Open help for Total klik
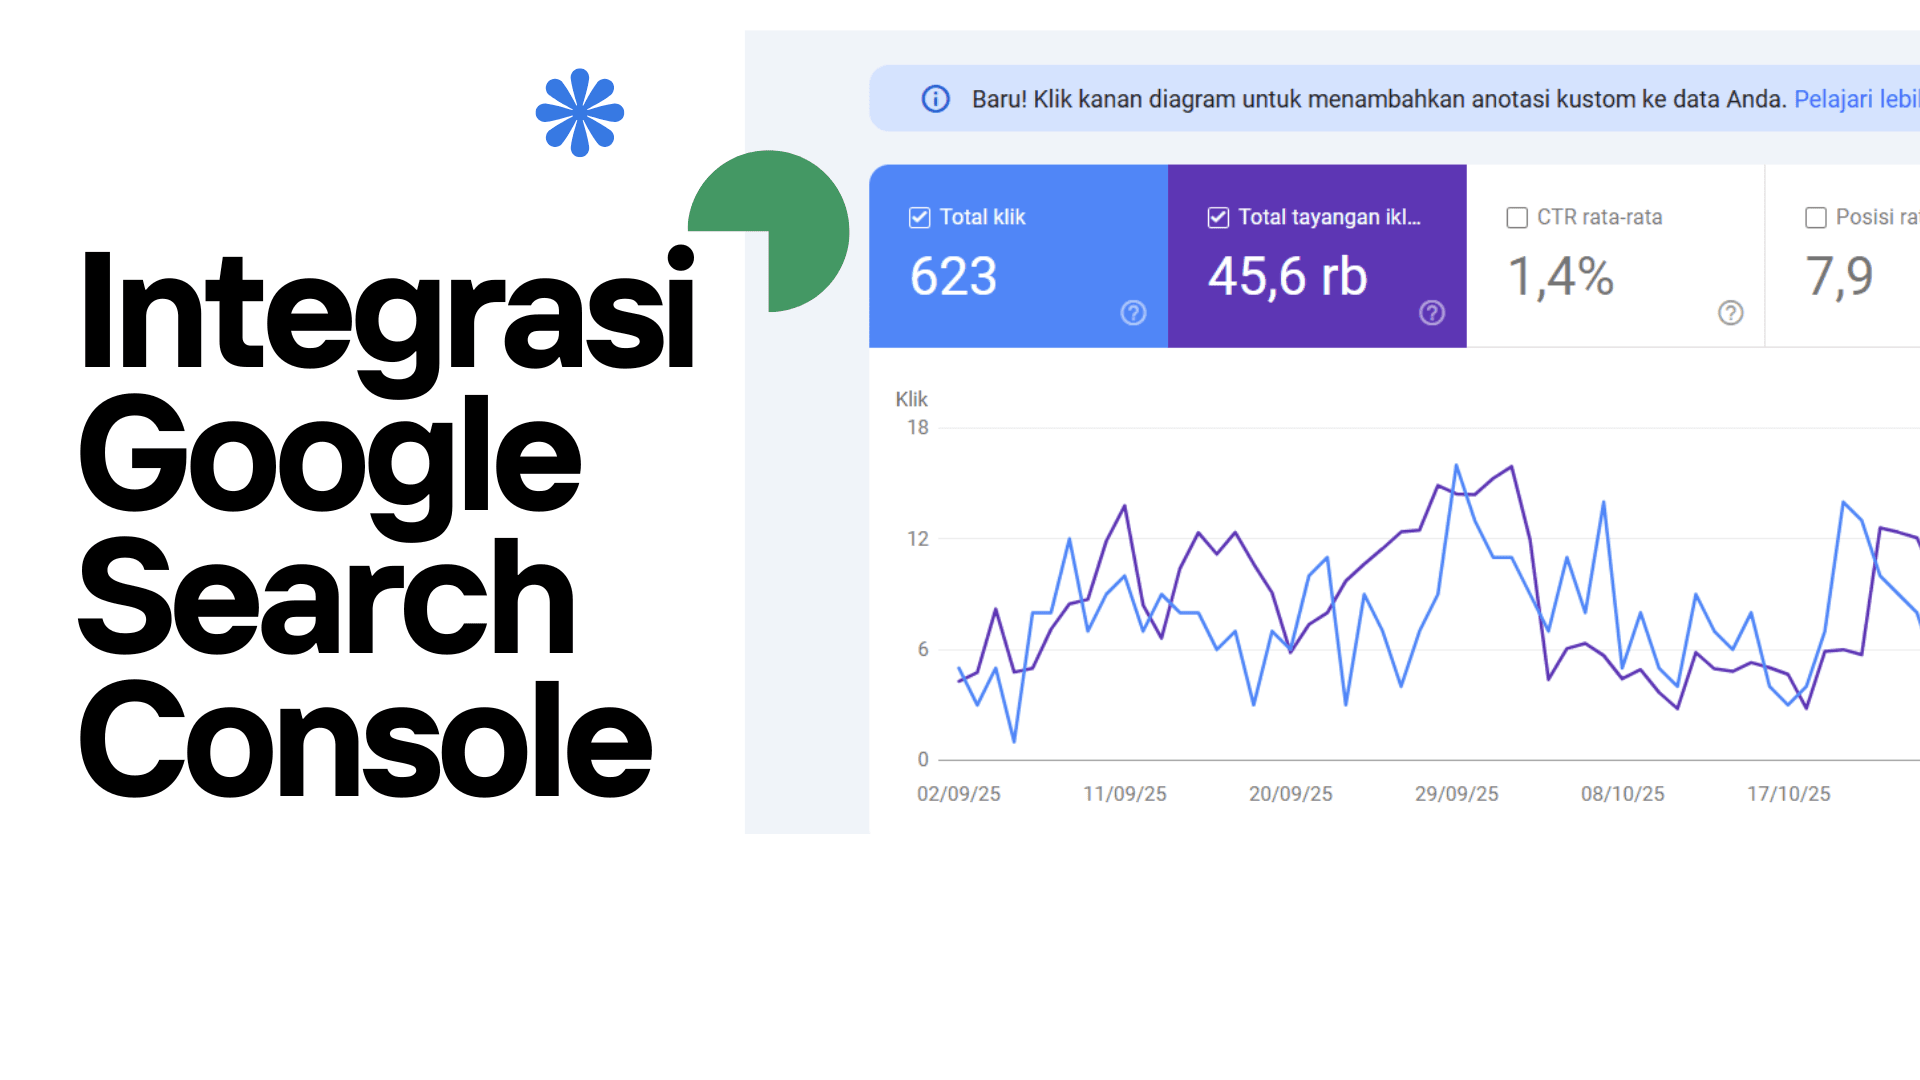Image resolution: width=1920 pixels, height=1080 pixels. pos(1133,313)
